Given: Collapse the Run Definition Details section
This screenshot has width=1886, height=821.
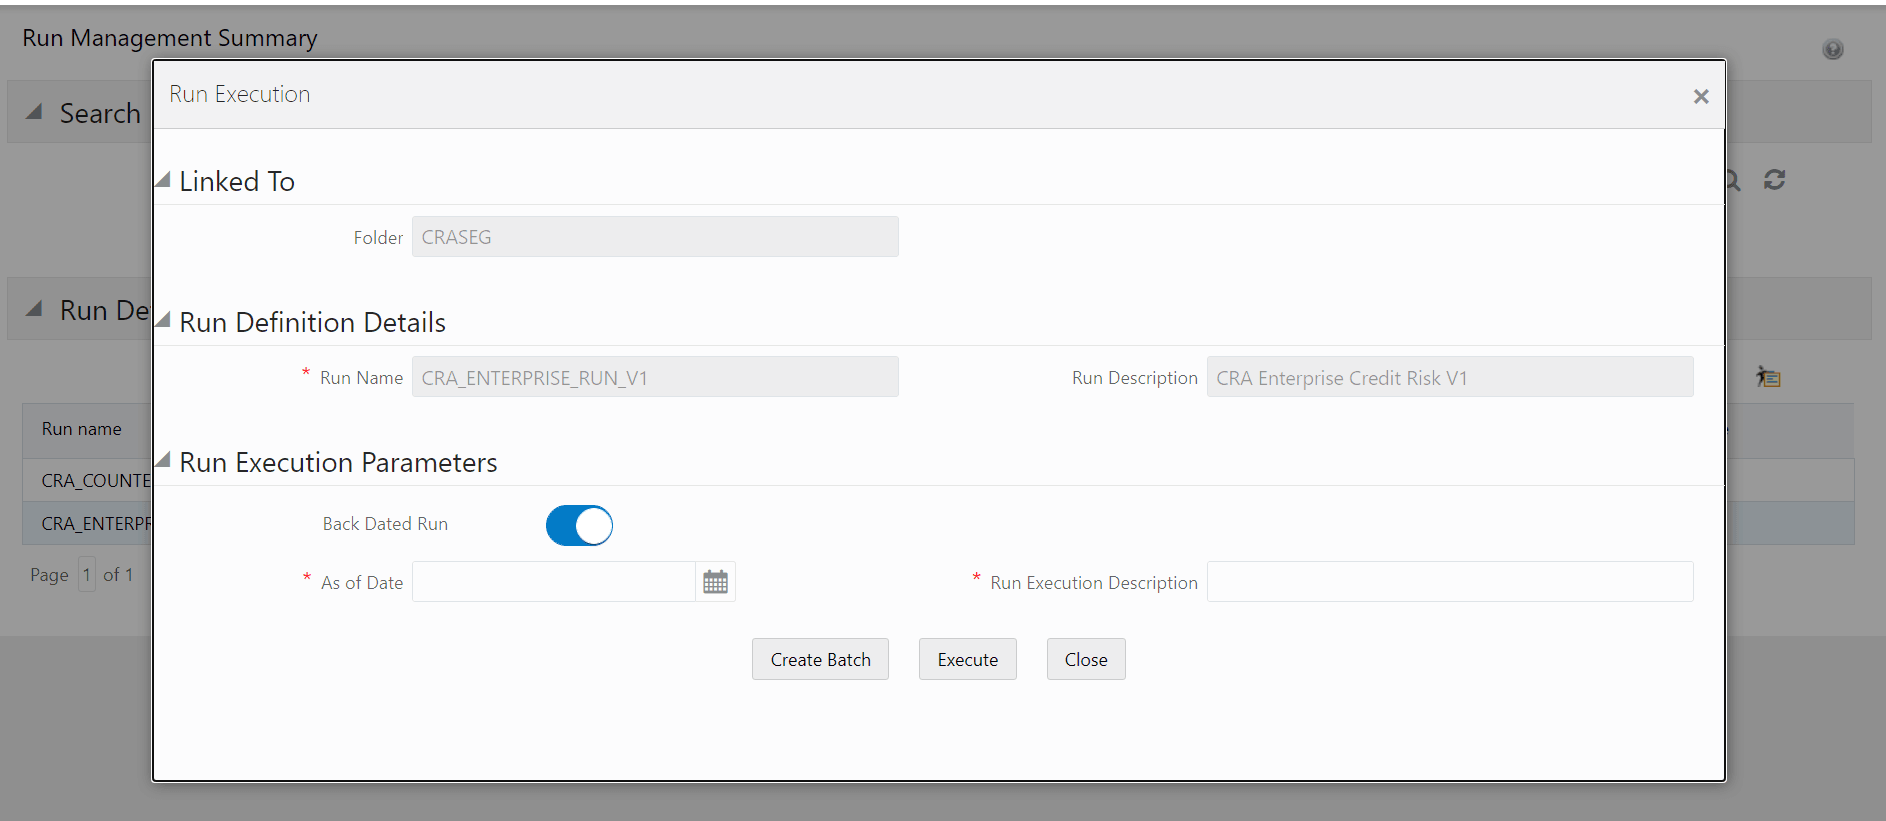Looking at the screenshot, I should pos(163,320).
